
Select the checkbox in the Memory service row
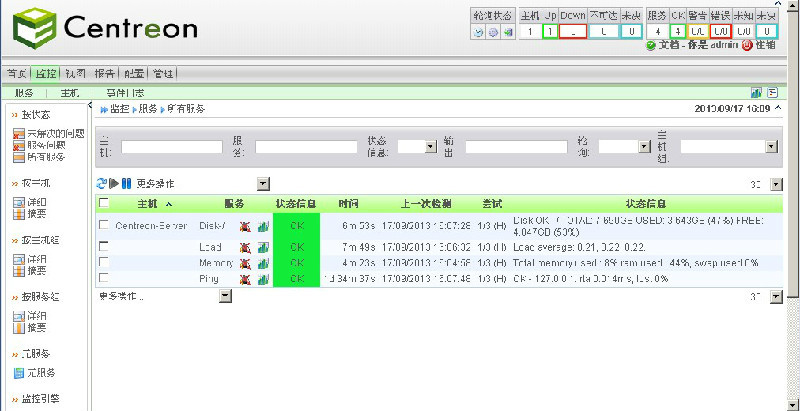coord(104,262)
